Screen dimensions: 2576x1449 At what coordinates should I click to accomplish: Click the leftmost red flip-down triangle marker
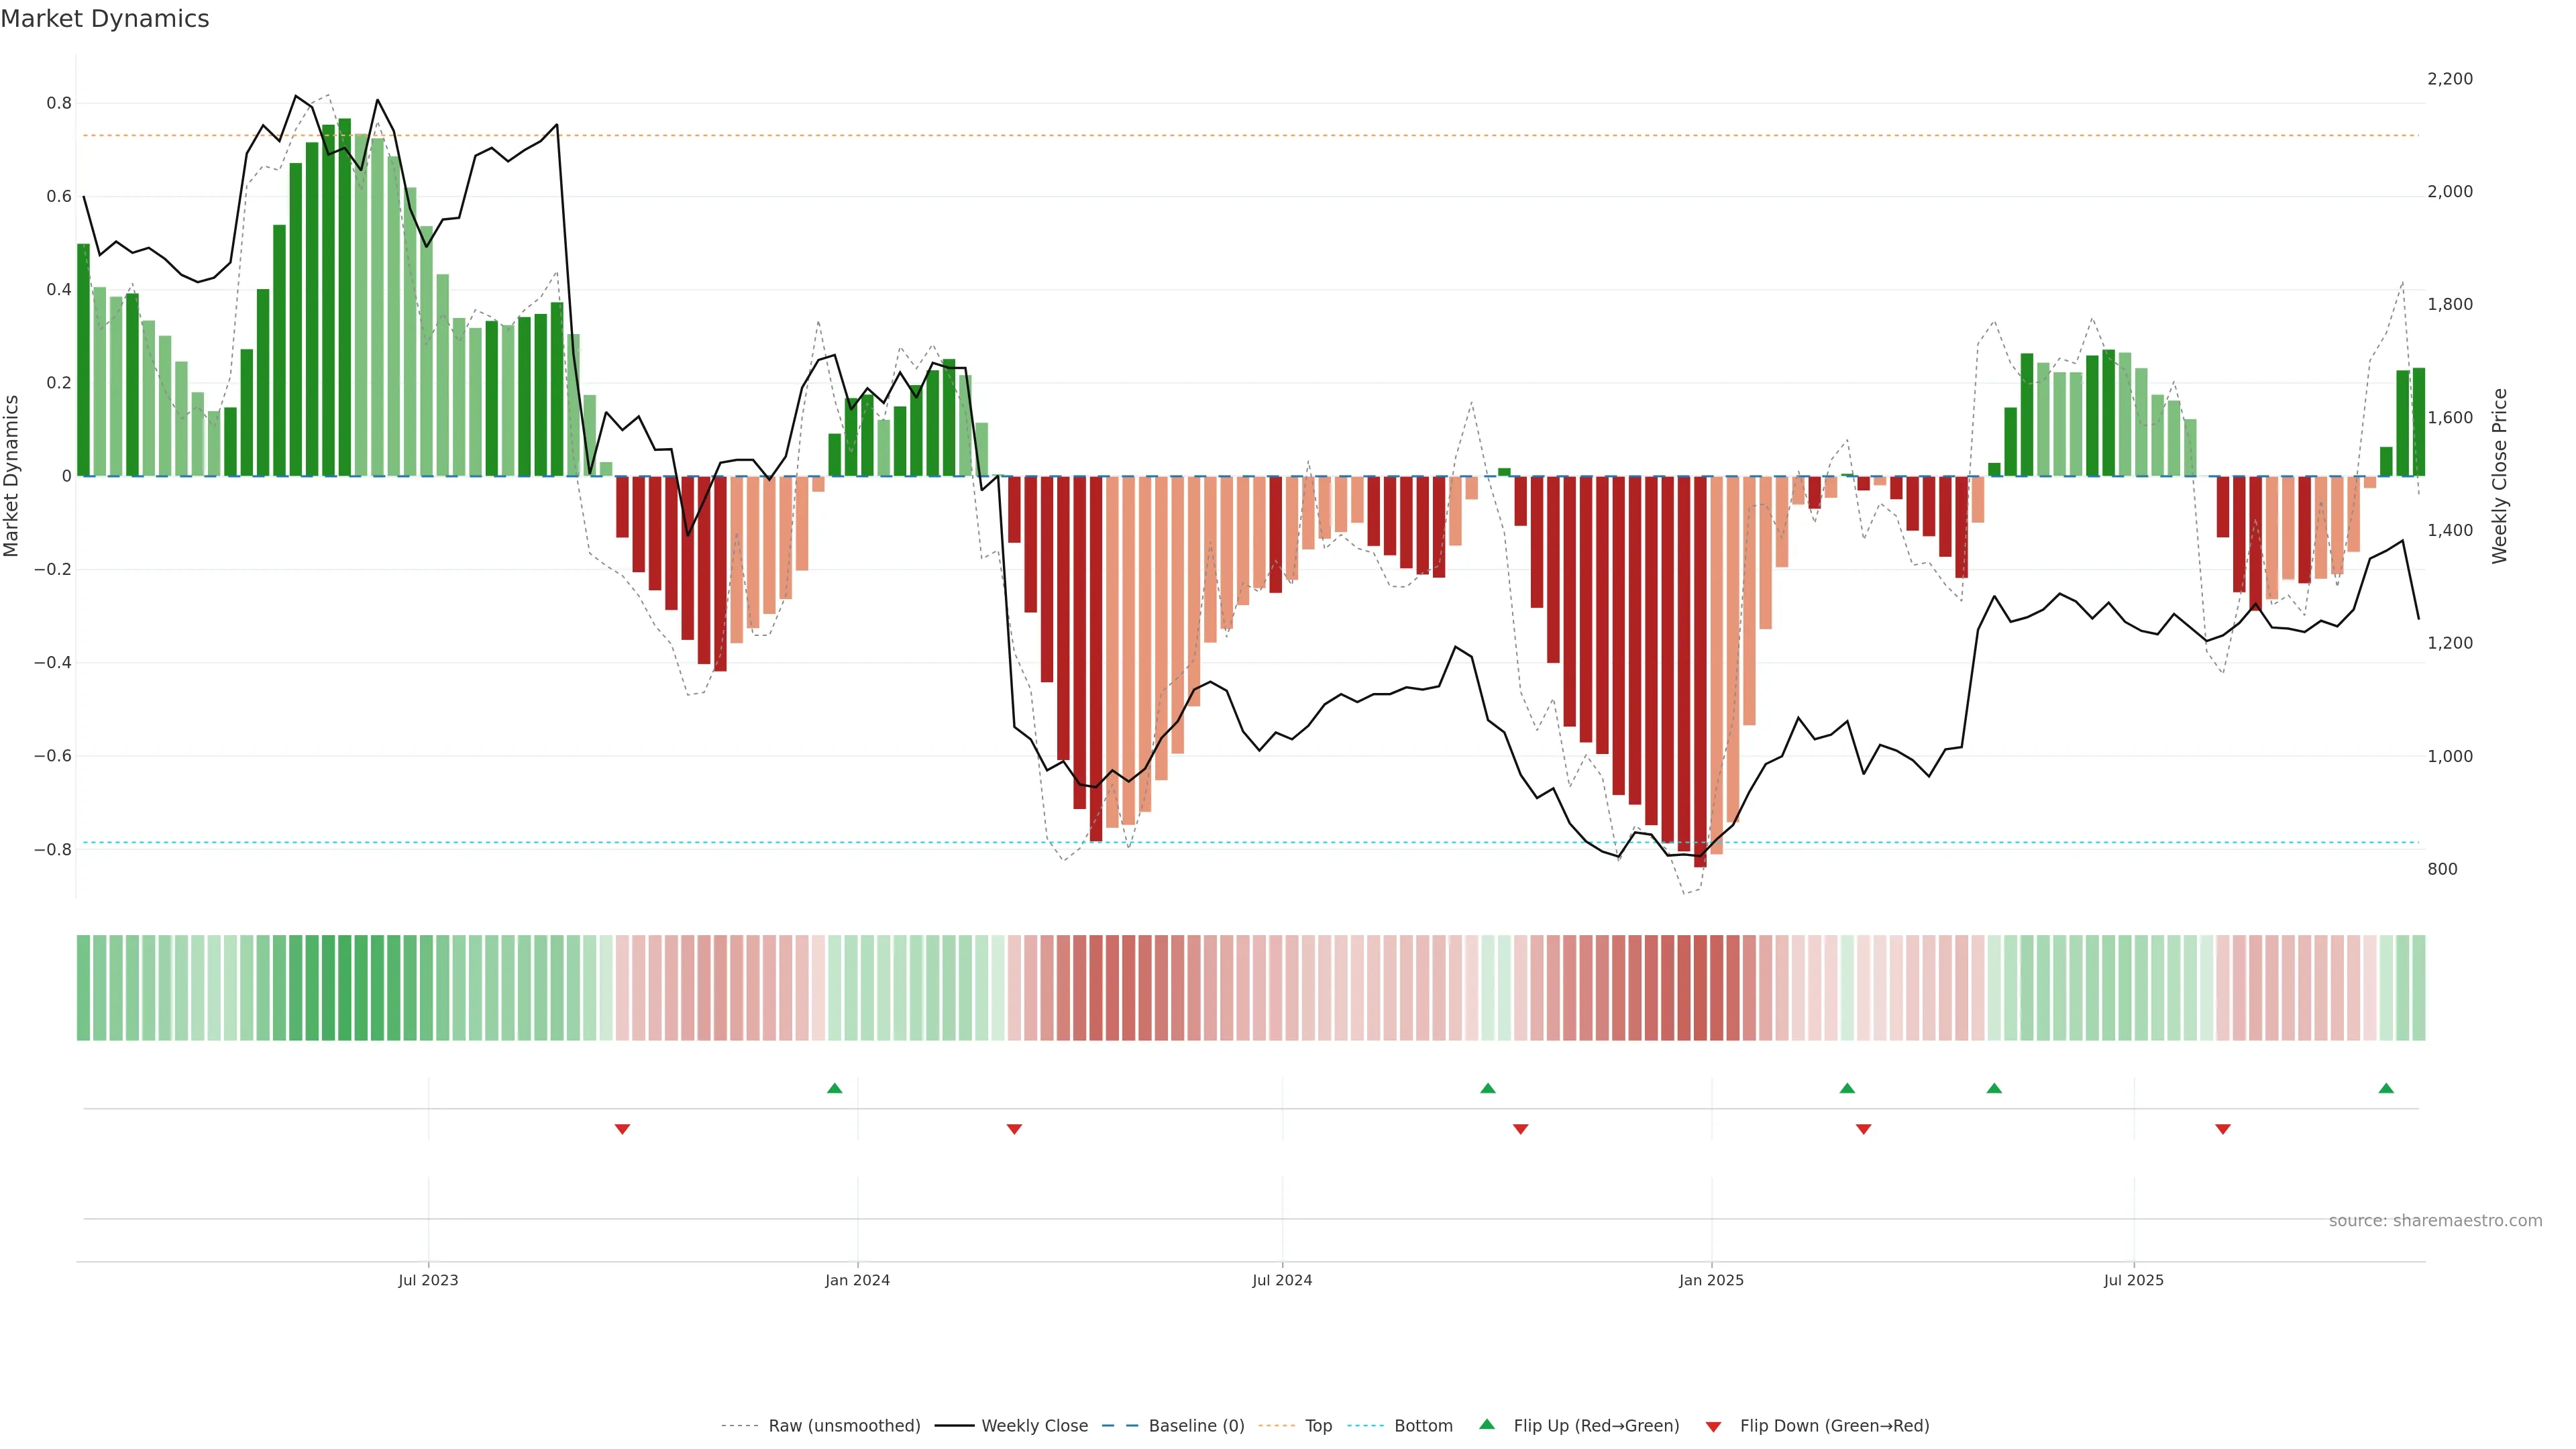pyautogui.click(x=622, y=1129)
